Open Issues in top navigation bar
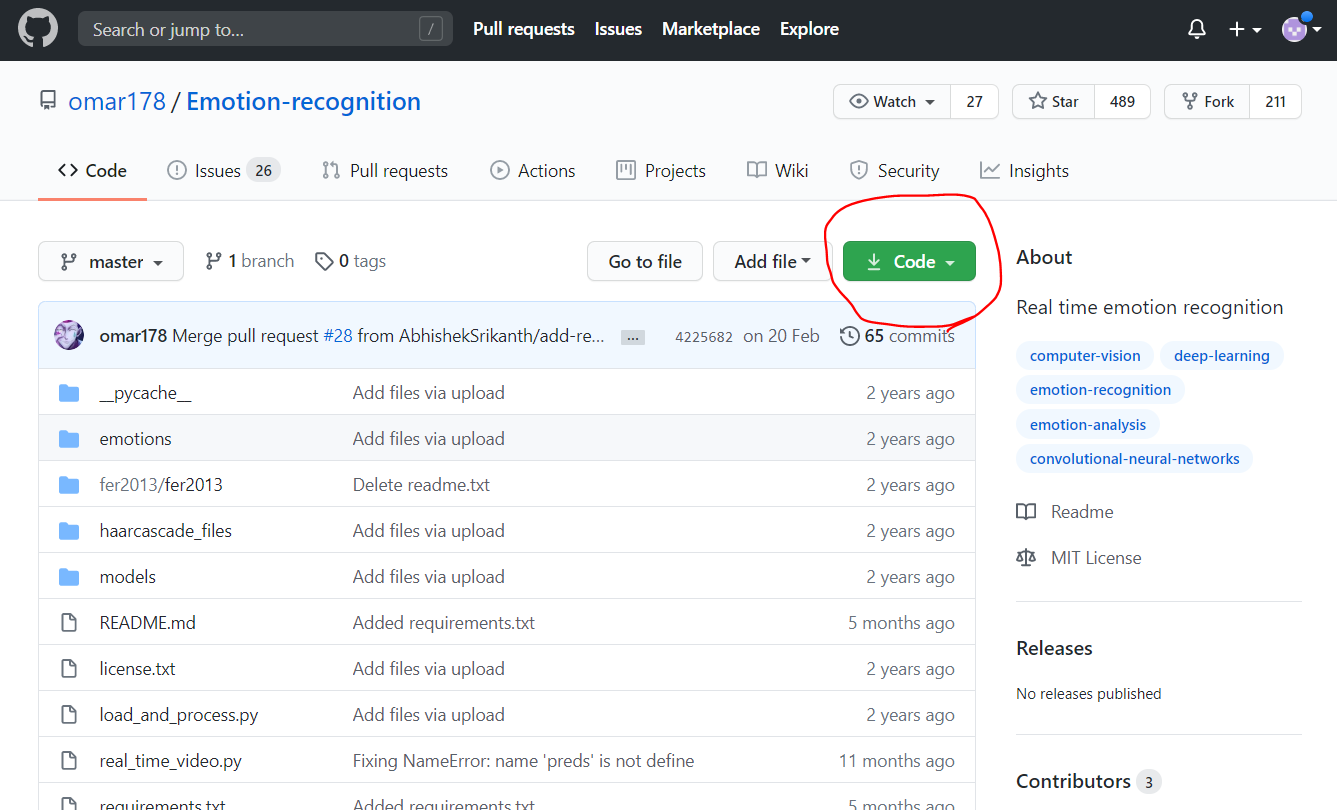1337x810 pixels. coord(618,29)
